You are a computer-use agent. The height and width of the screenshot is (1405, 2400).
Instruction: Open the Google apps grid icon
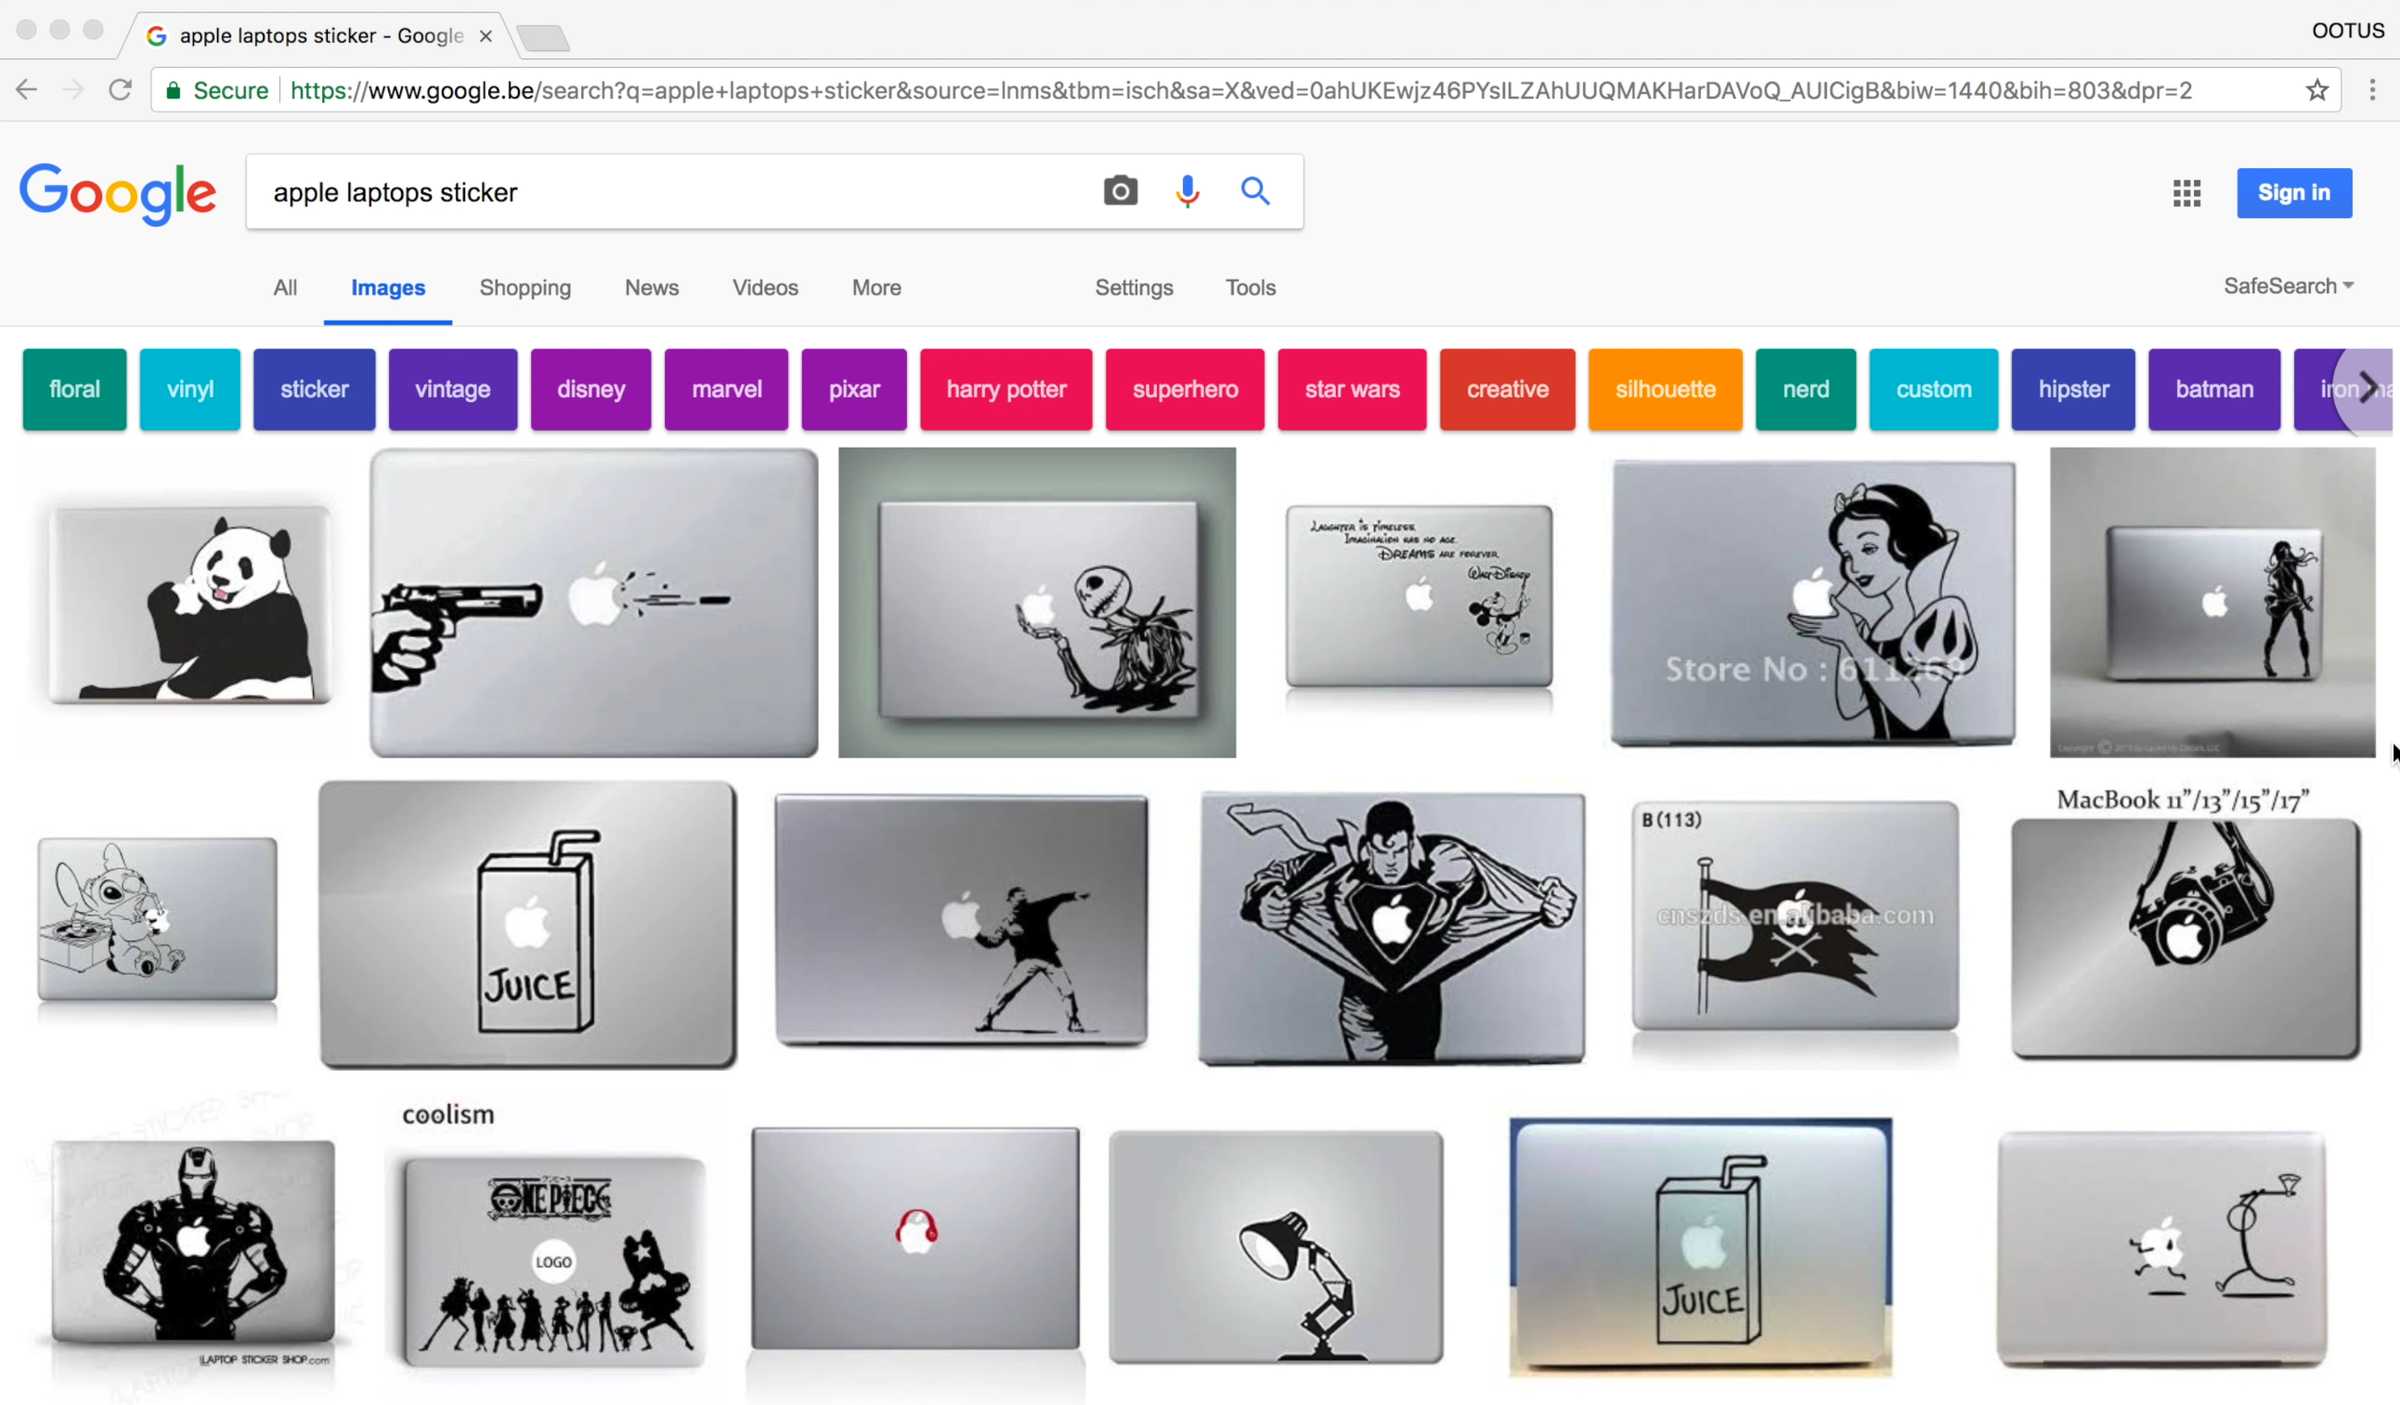[2186, 193]
